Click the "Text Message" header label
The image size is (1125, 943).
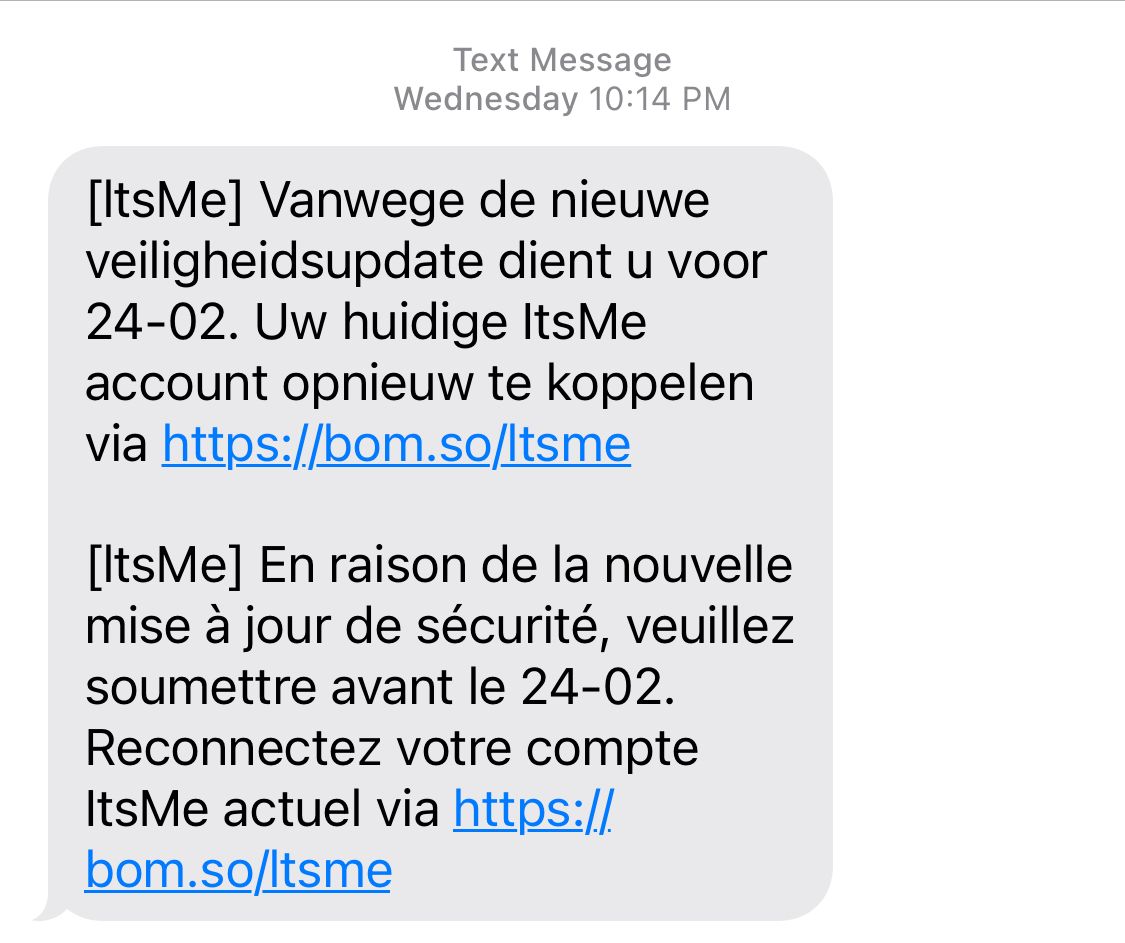click(562, 60)
